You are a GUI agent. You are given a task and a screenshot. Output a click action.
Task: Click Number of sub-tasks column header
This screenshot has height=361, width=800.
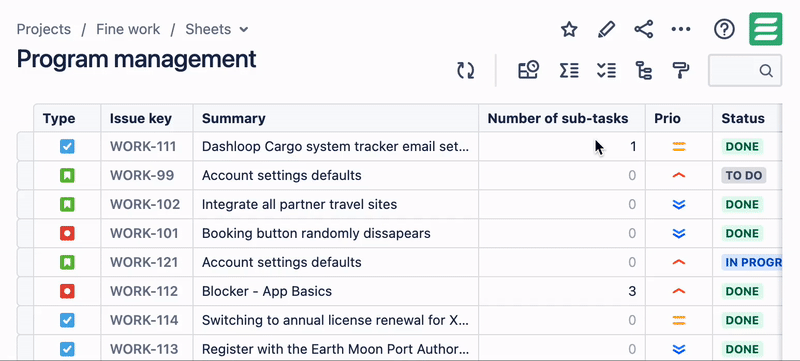coord(562,118)
